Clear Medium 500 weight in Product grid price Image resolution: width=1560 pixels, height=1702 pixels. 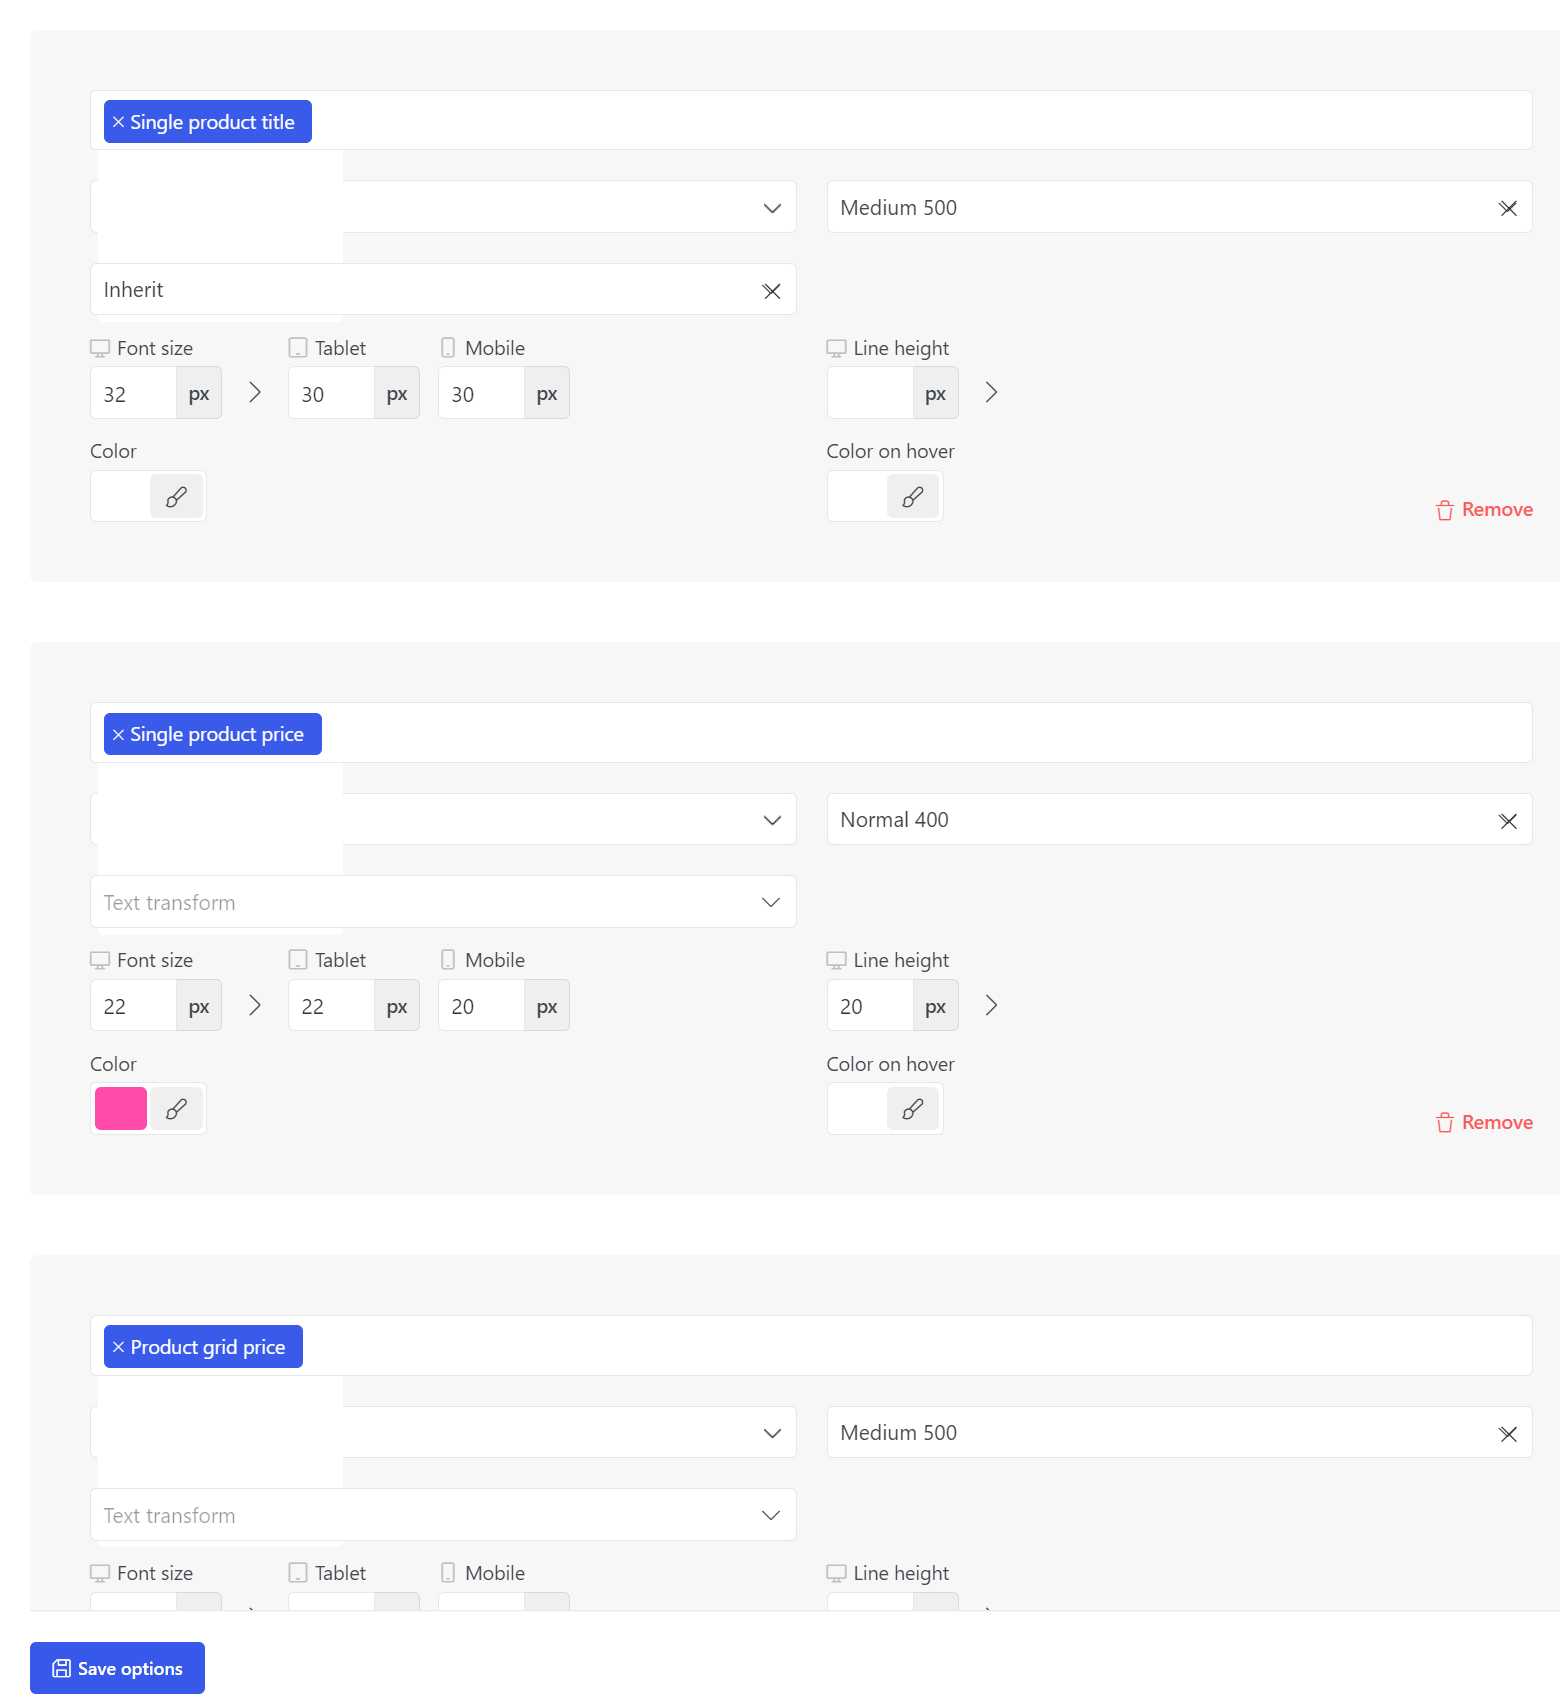[1508, 1434]
